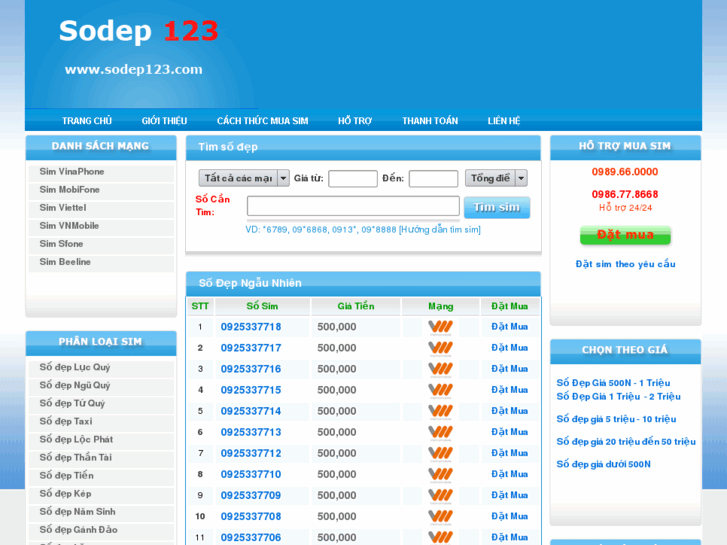Open 'Đặt sim theo yêu cầu' link
Screen dimensions: 727x545
pos(625,264)
